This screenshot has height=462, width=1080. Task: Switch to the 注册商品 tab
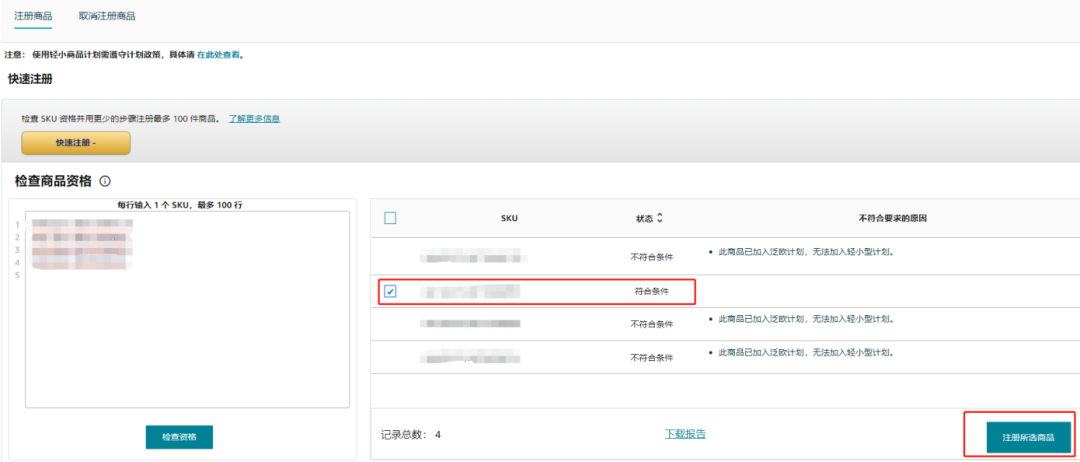[33, 16]
